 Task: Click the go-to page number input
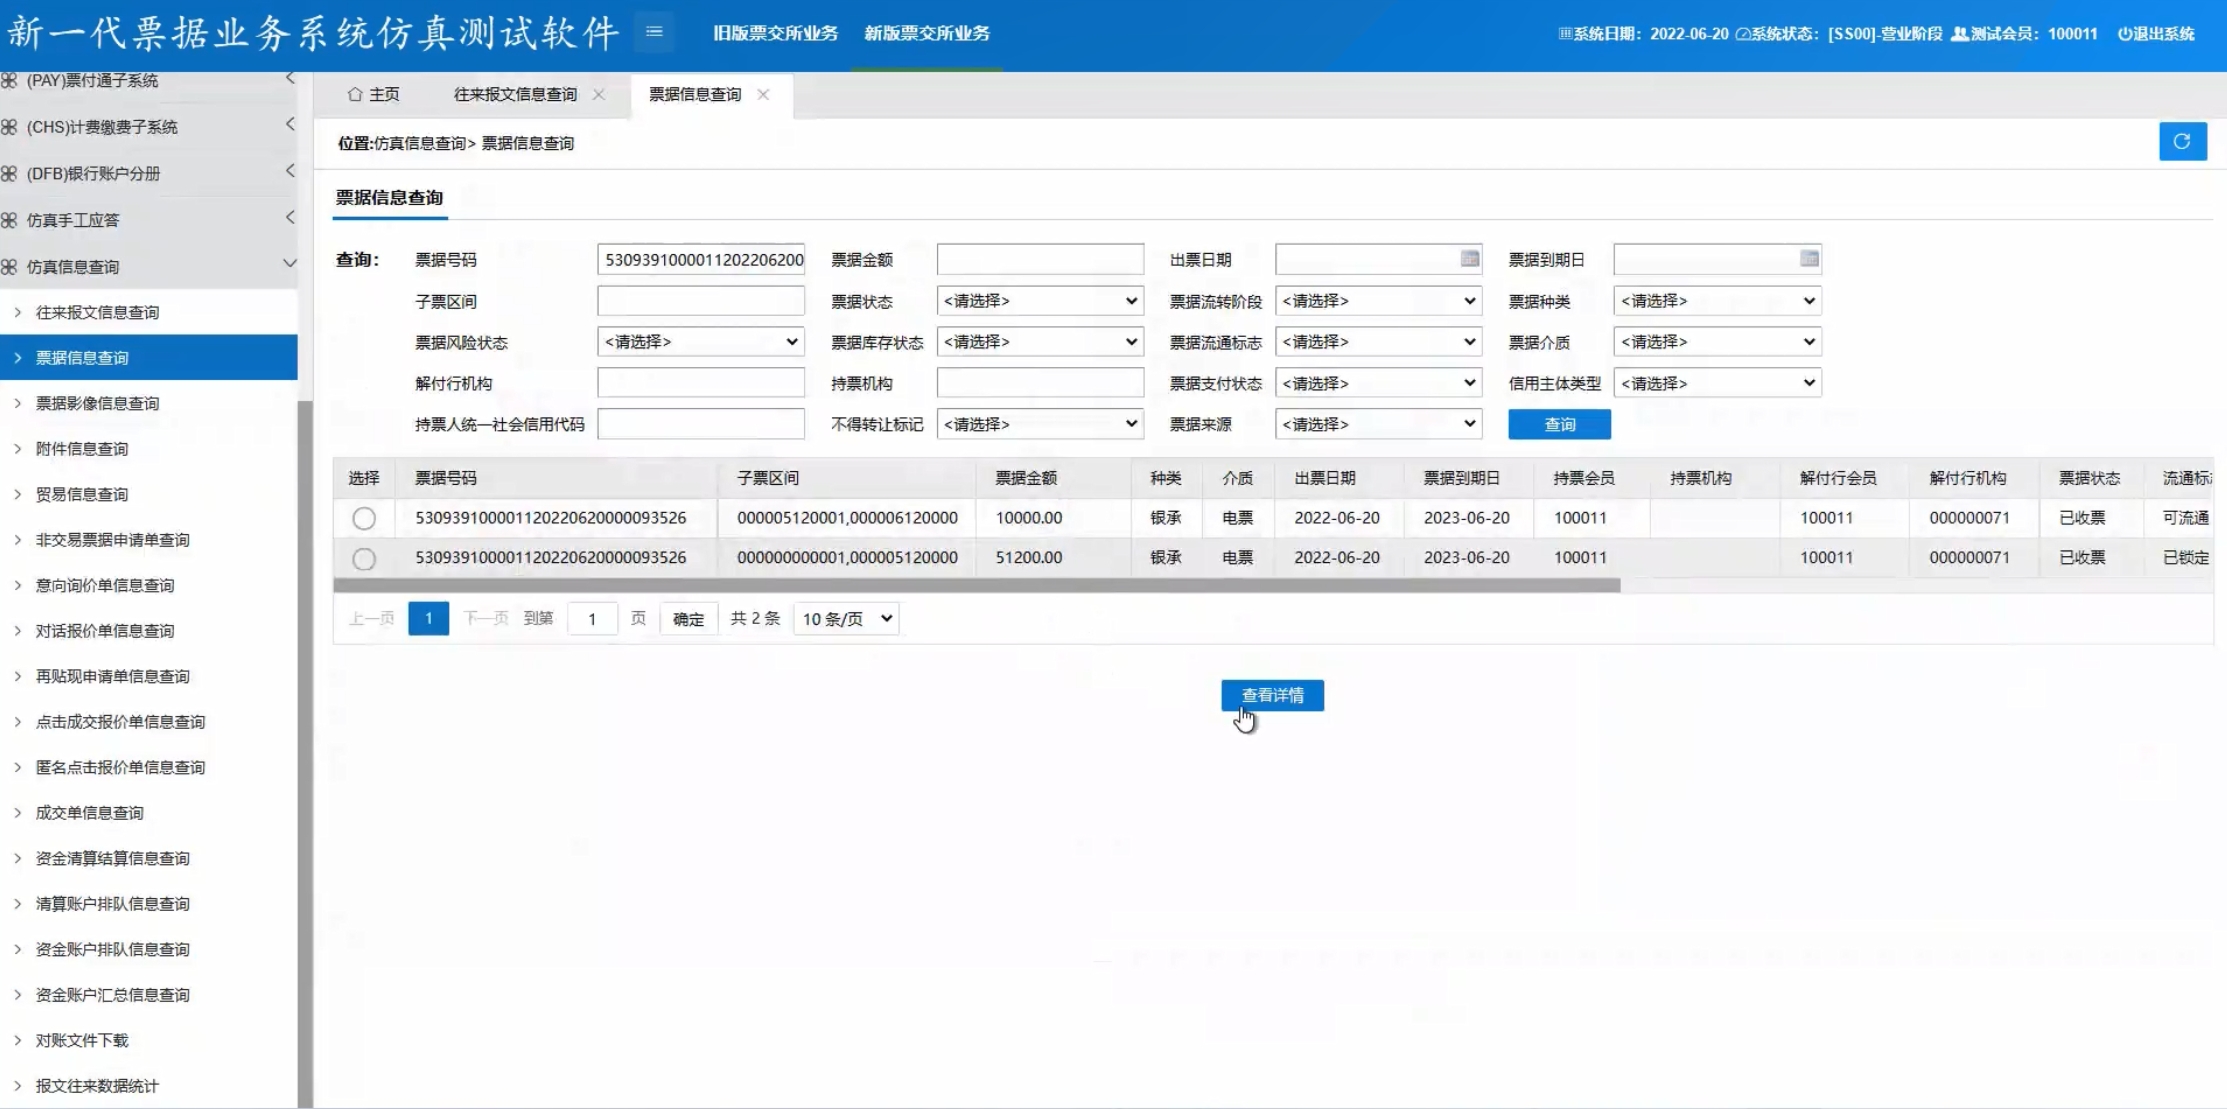tap(592, 619)
